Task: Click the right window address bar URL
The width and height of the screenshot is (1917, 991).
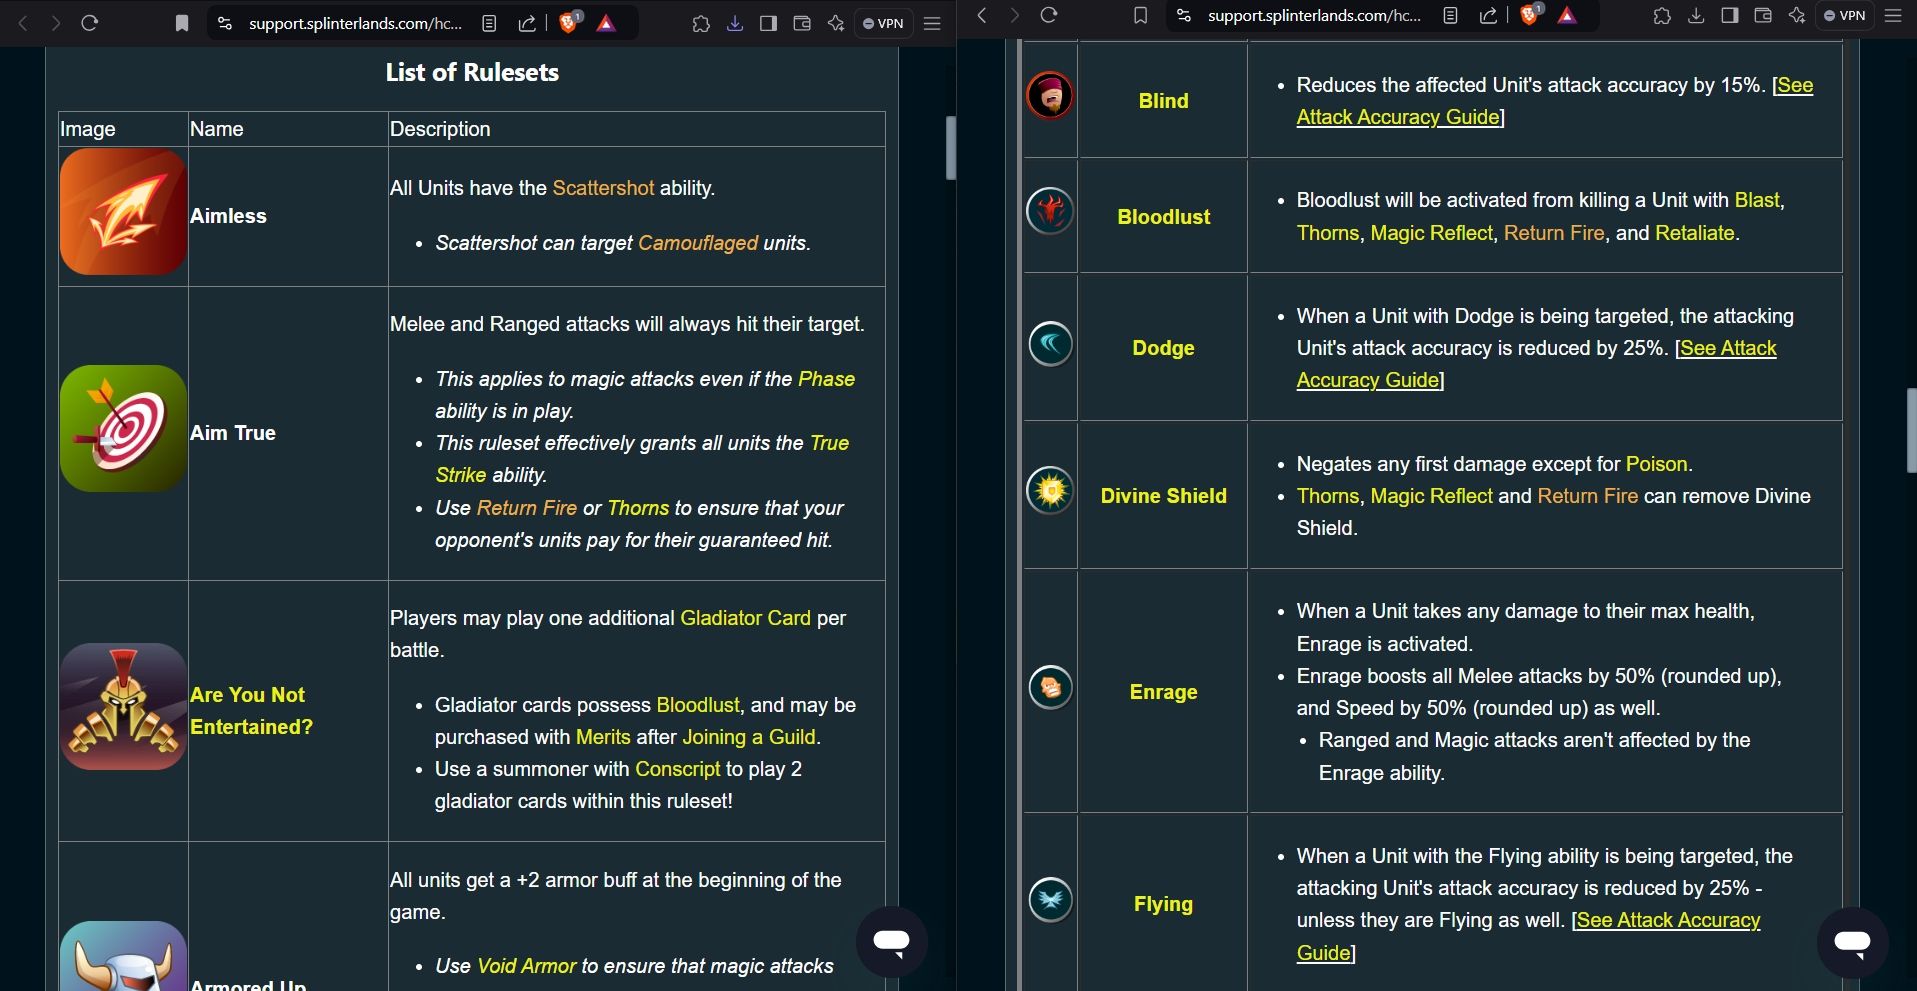Action: tap(1314, 15)
